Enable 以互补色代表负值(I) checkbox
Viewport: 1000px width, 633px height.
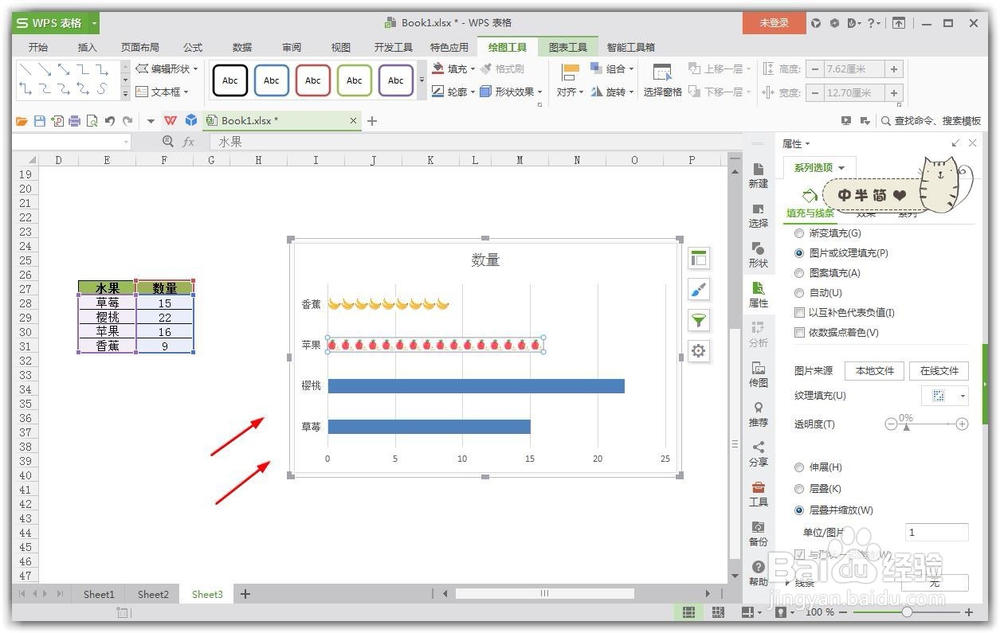799,312
